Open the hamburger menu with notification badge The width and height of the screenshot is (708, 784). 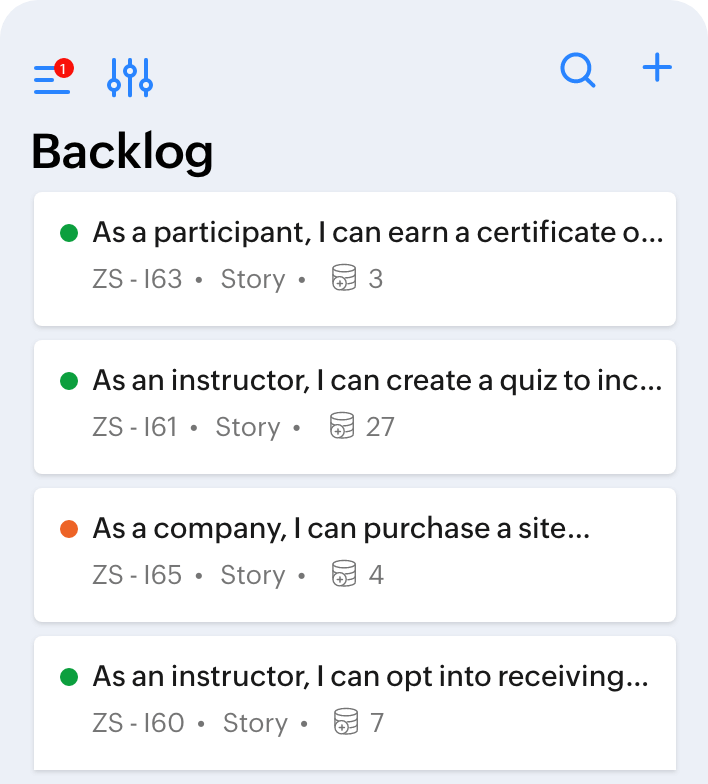[x=50, y=79]
